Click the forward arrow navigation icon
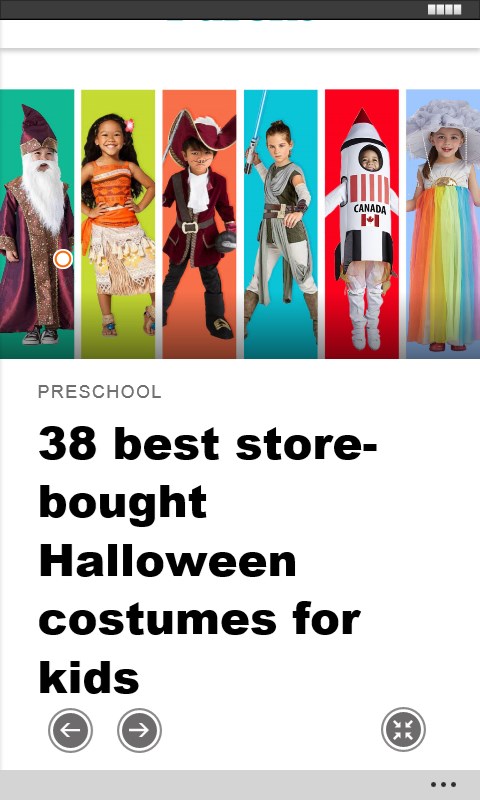The width and height of the screenshot is (480, 800). point(139,730)
